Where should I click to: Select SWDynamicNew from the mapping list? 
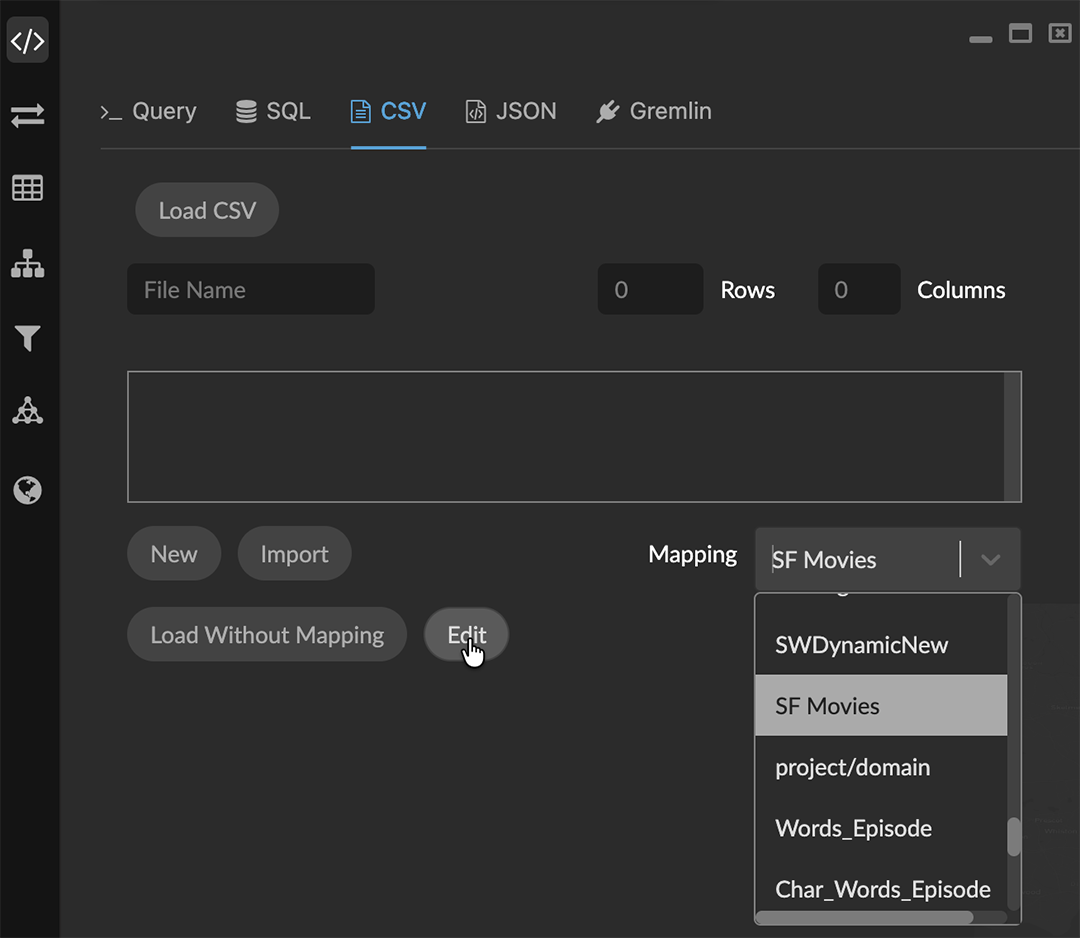[861, 645]
